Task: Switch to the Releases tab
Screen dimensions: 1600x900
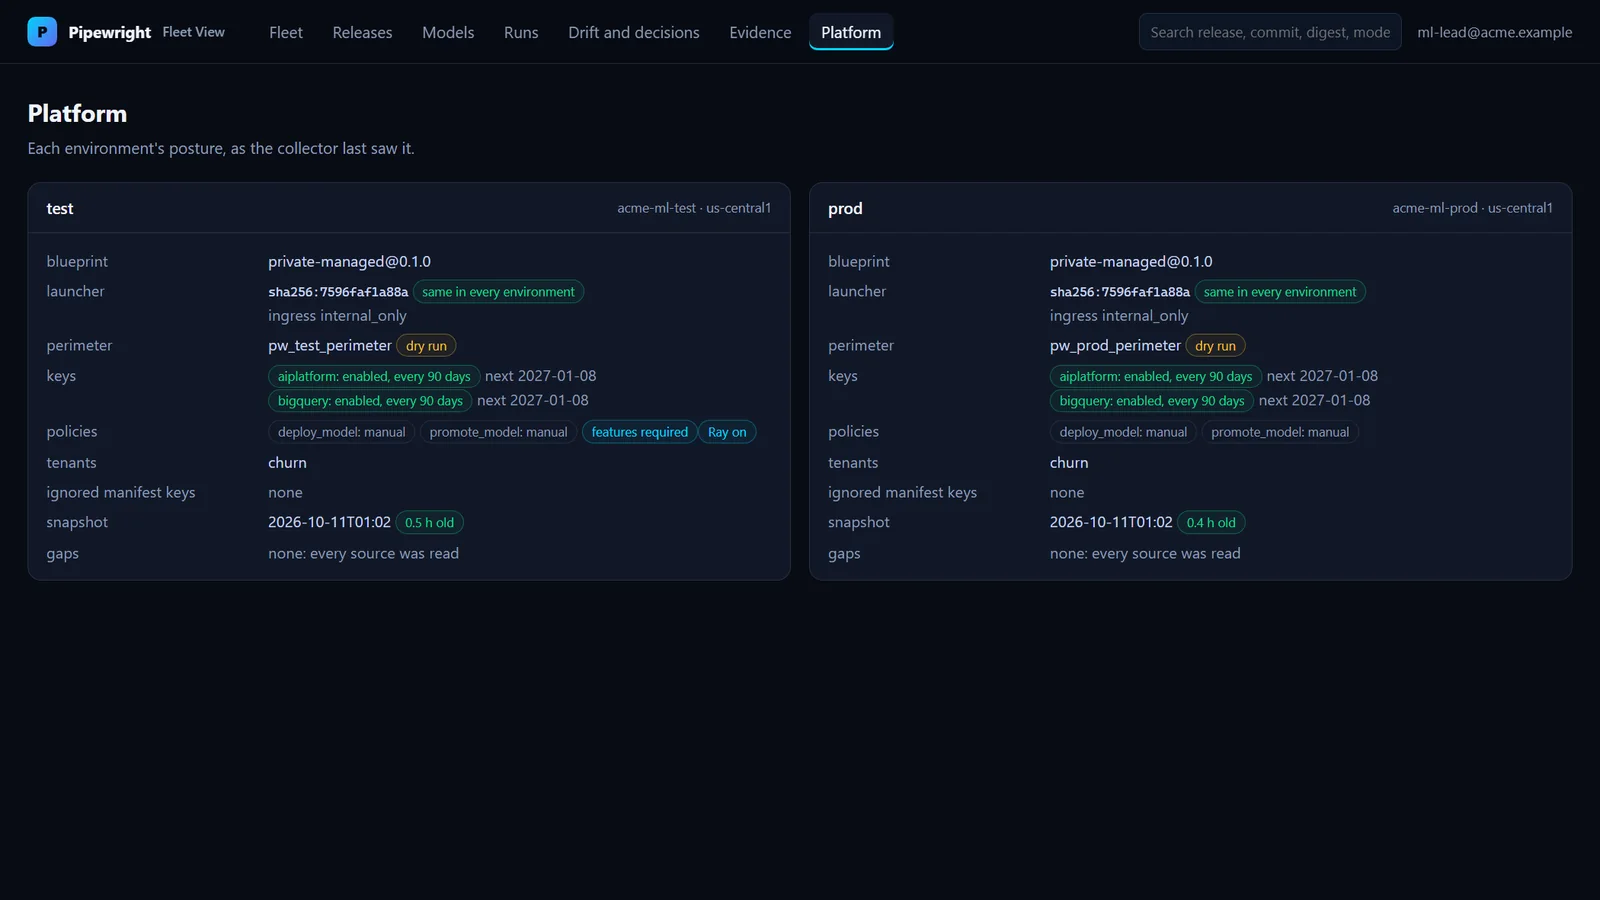Action: point(362,32)
